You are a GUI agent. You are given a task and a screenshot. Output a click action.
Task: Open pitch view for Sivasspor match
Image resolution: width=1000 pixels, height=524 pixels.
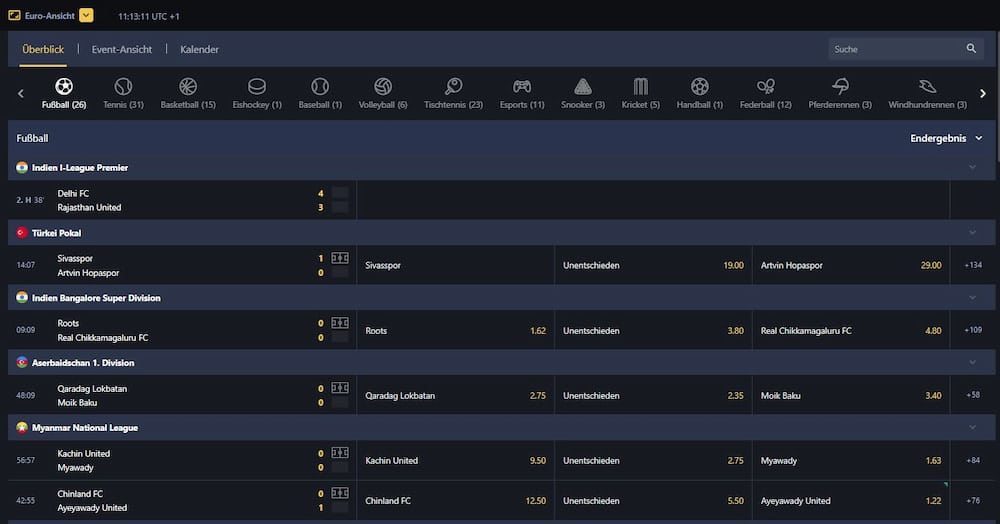[340, 258]
